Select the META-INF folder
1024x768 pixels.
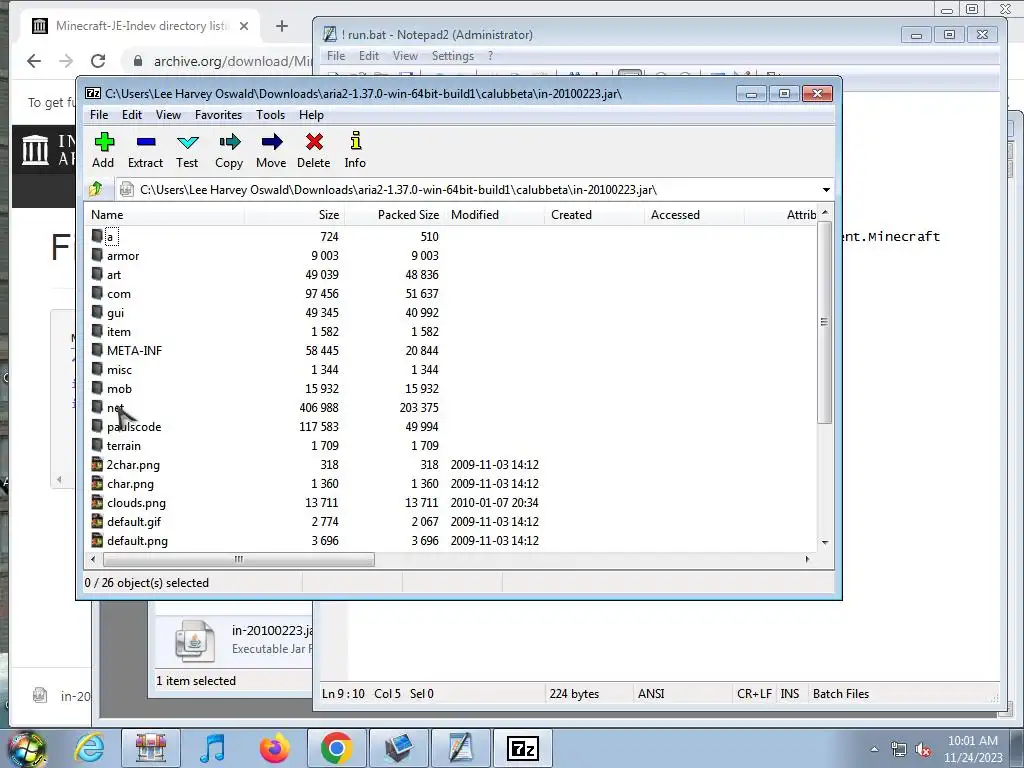pyautogui.click(x=135, y=351)
